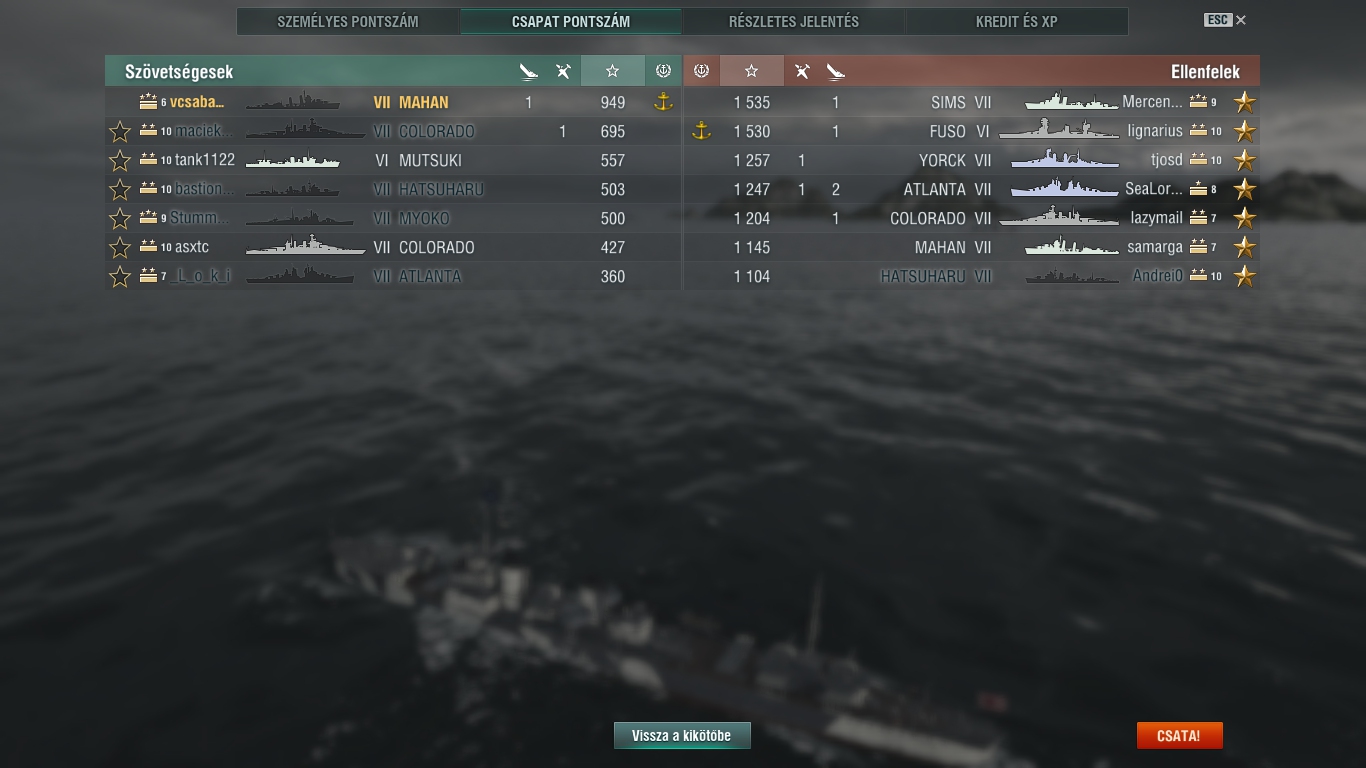Sort enemies by aircraft shot down icon
The width and height of the screenshot is (1366, 768).
pyautogui.click(x=802, y=71)
